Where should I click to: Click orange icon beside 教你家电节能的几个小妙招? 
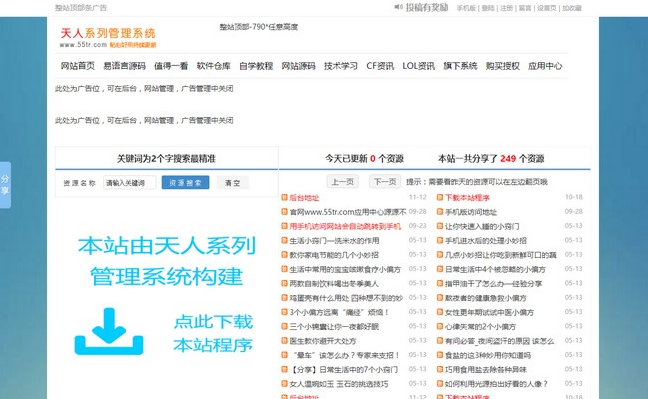[x=284, y=255]
